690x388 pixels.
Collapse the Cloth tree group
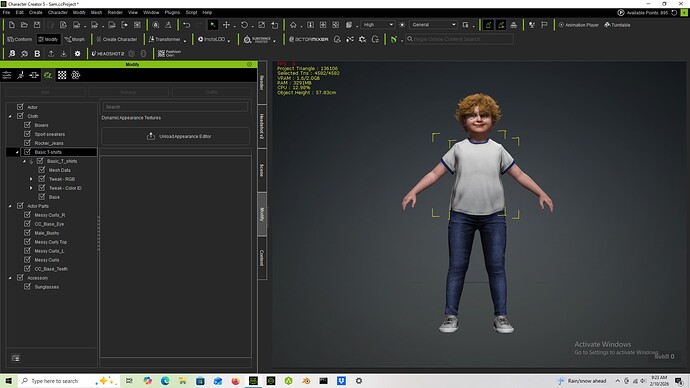(10, 116)
